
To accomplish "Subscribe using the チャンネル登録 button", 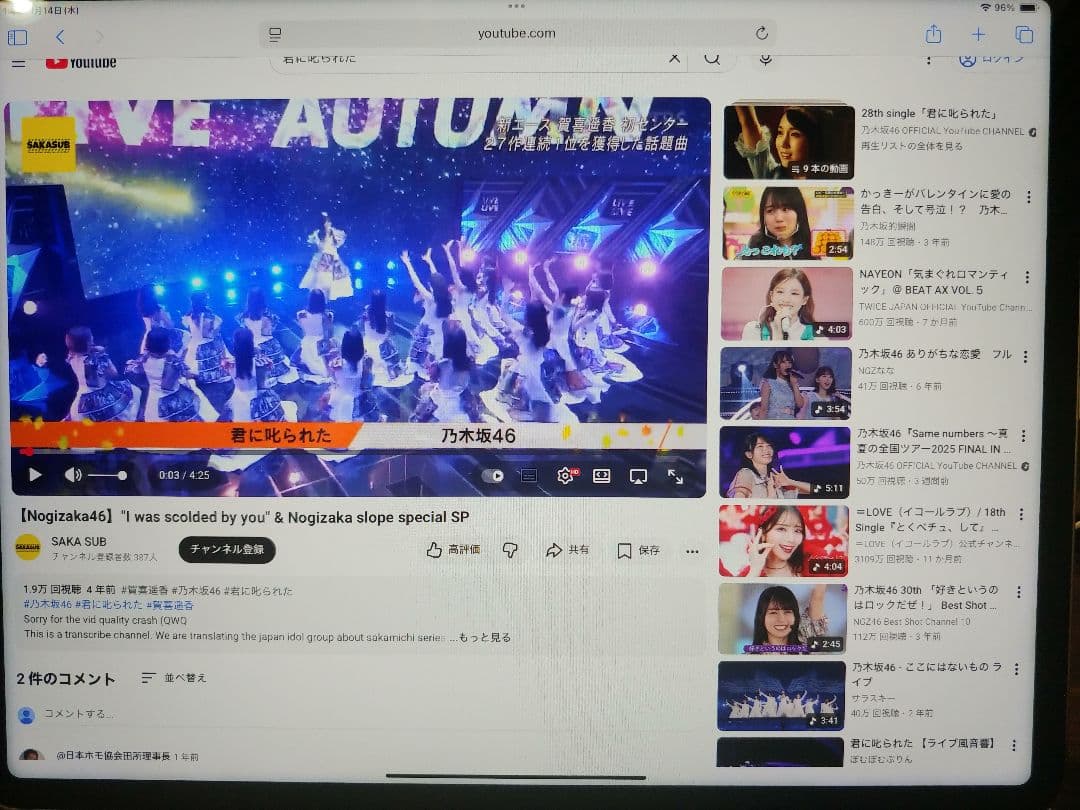I will coord(227,550).
